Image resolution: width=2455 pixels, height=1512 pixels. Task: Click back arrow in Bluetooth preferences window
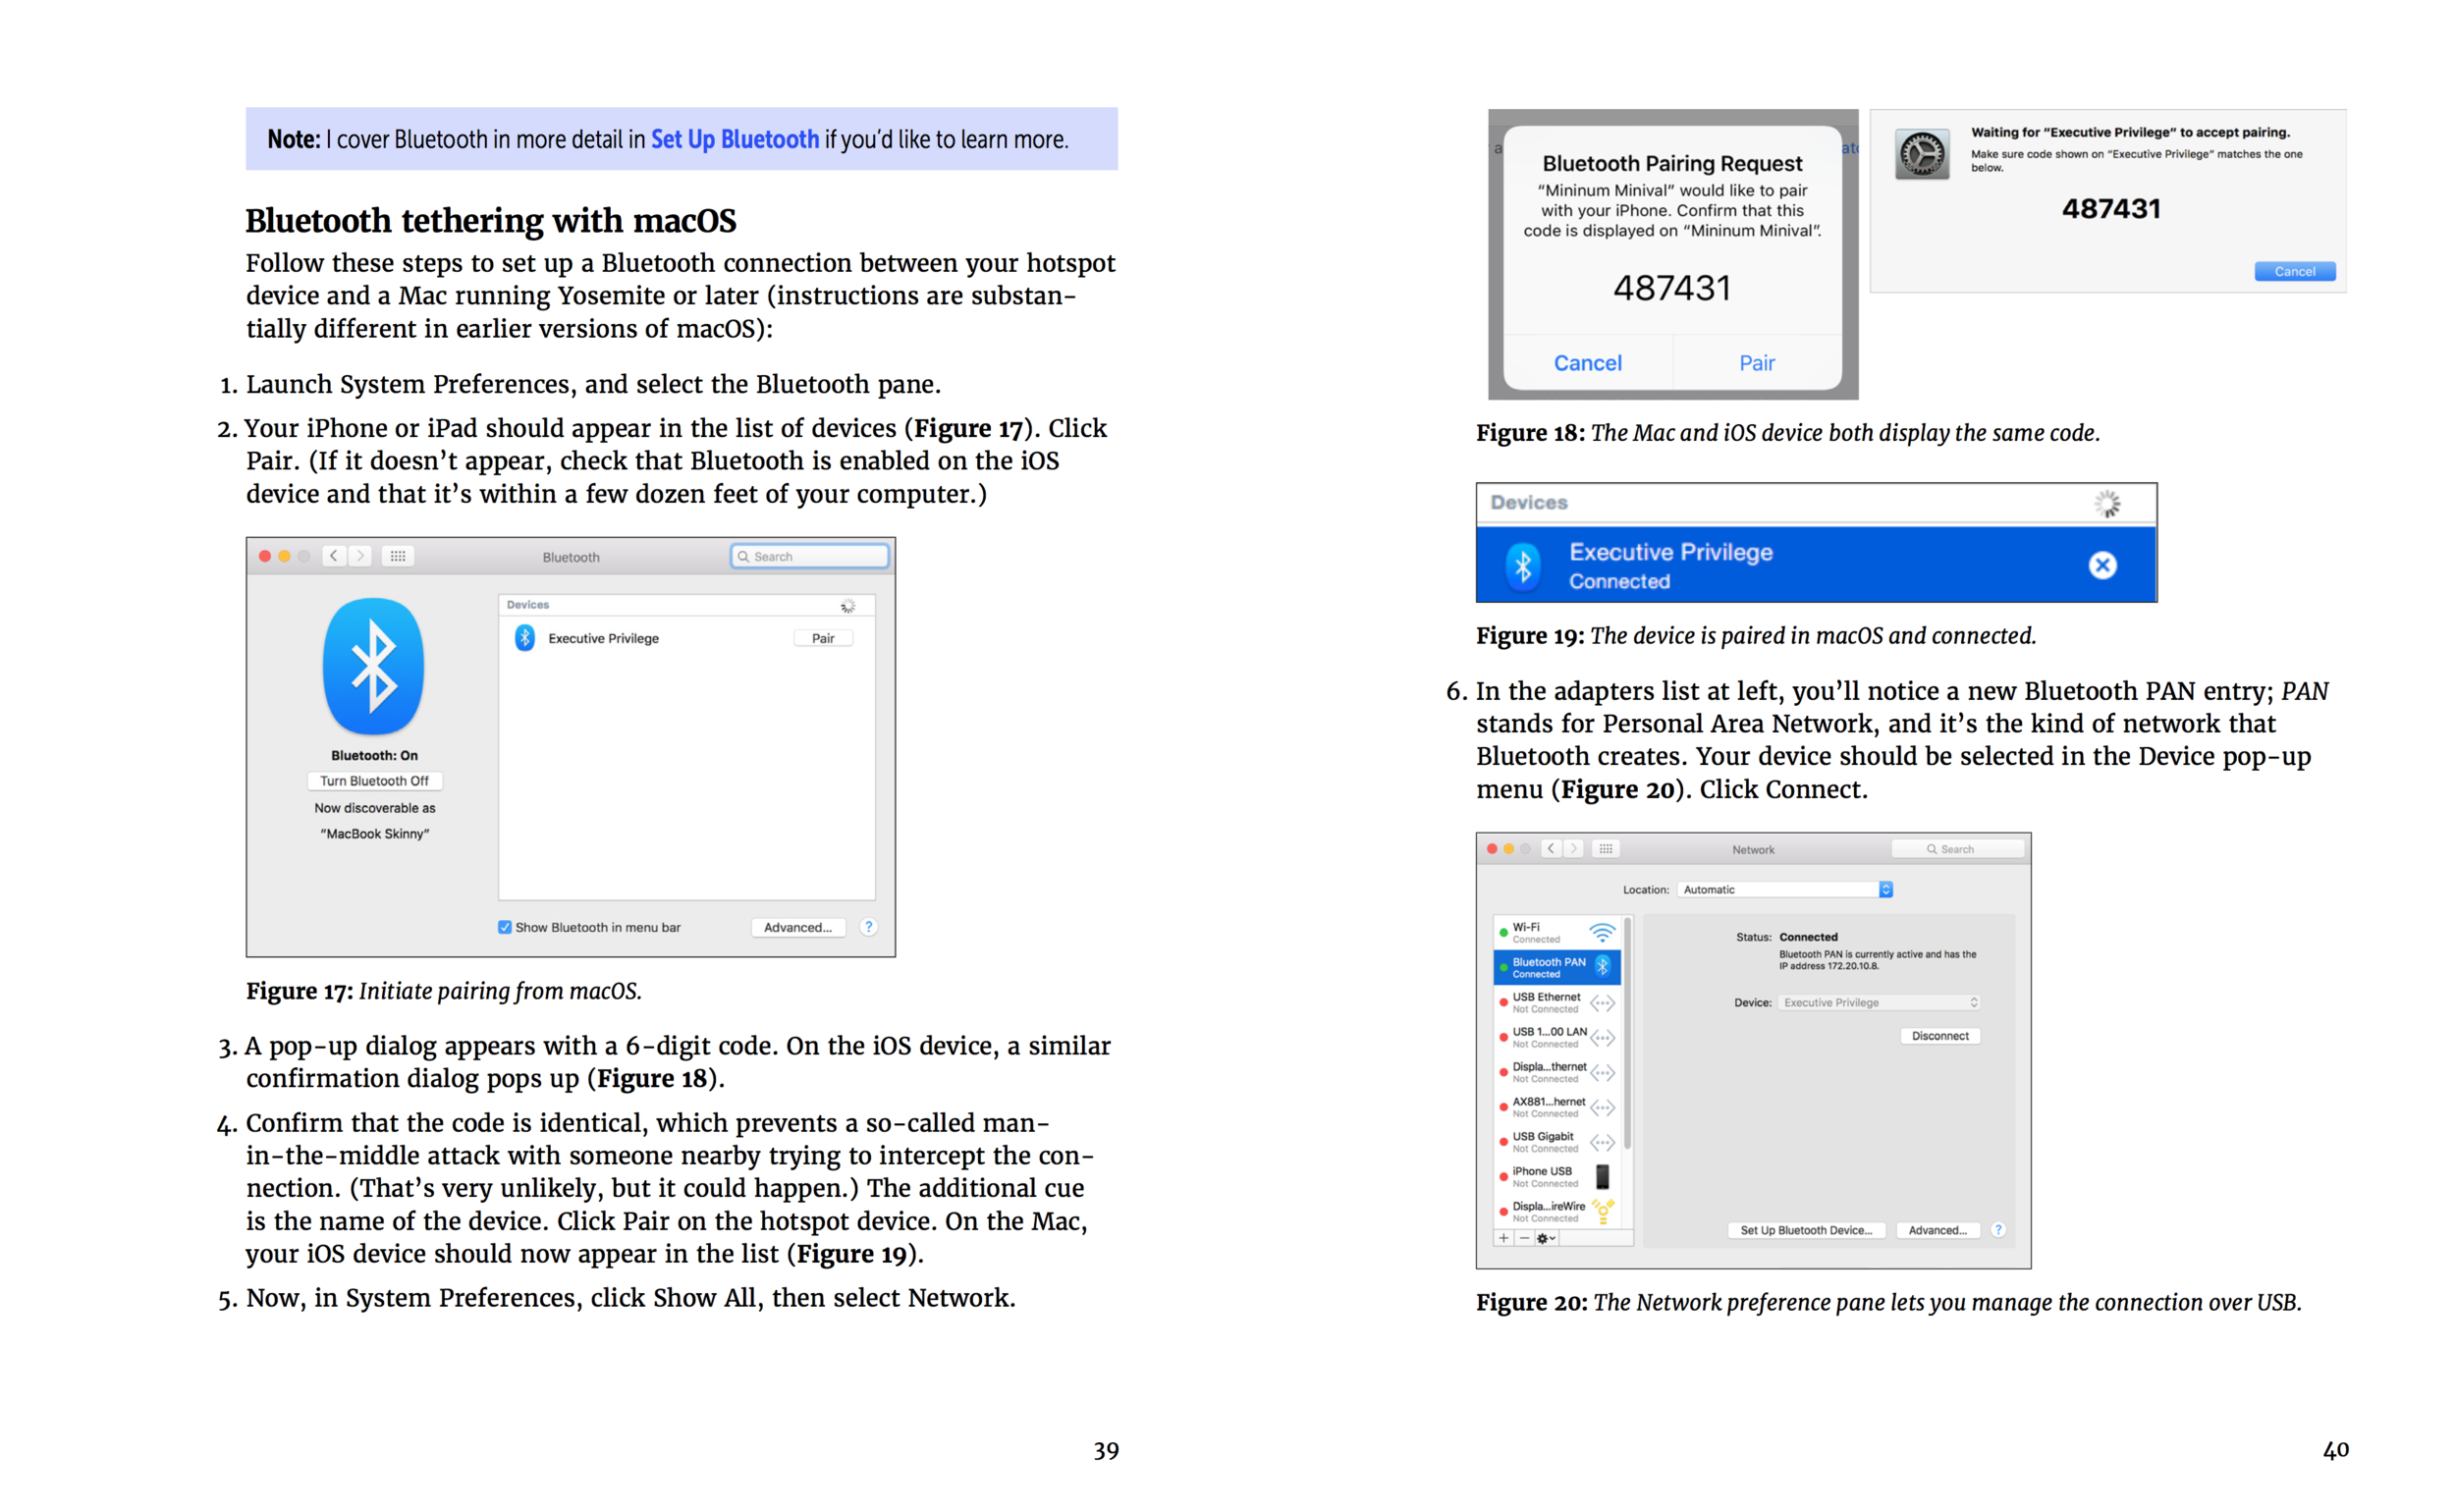pyautogui.click(x=334, y=556)
